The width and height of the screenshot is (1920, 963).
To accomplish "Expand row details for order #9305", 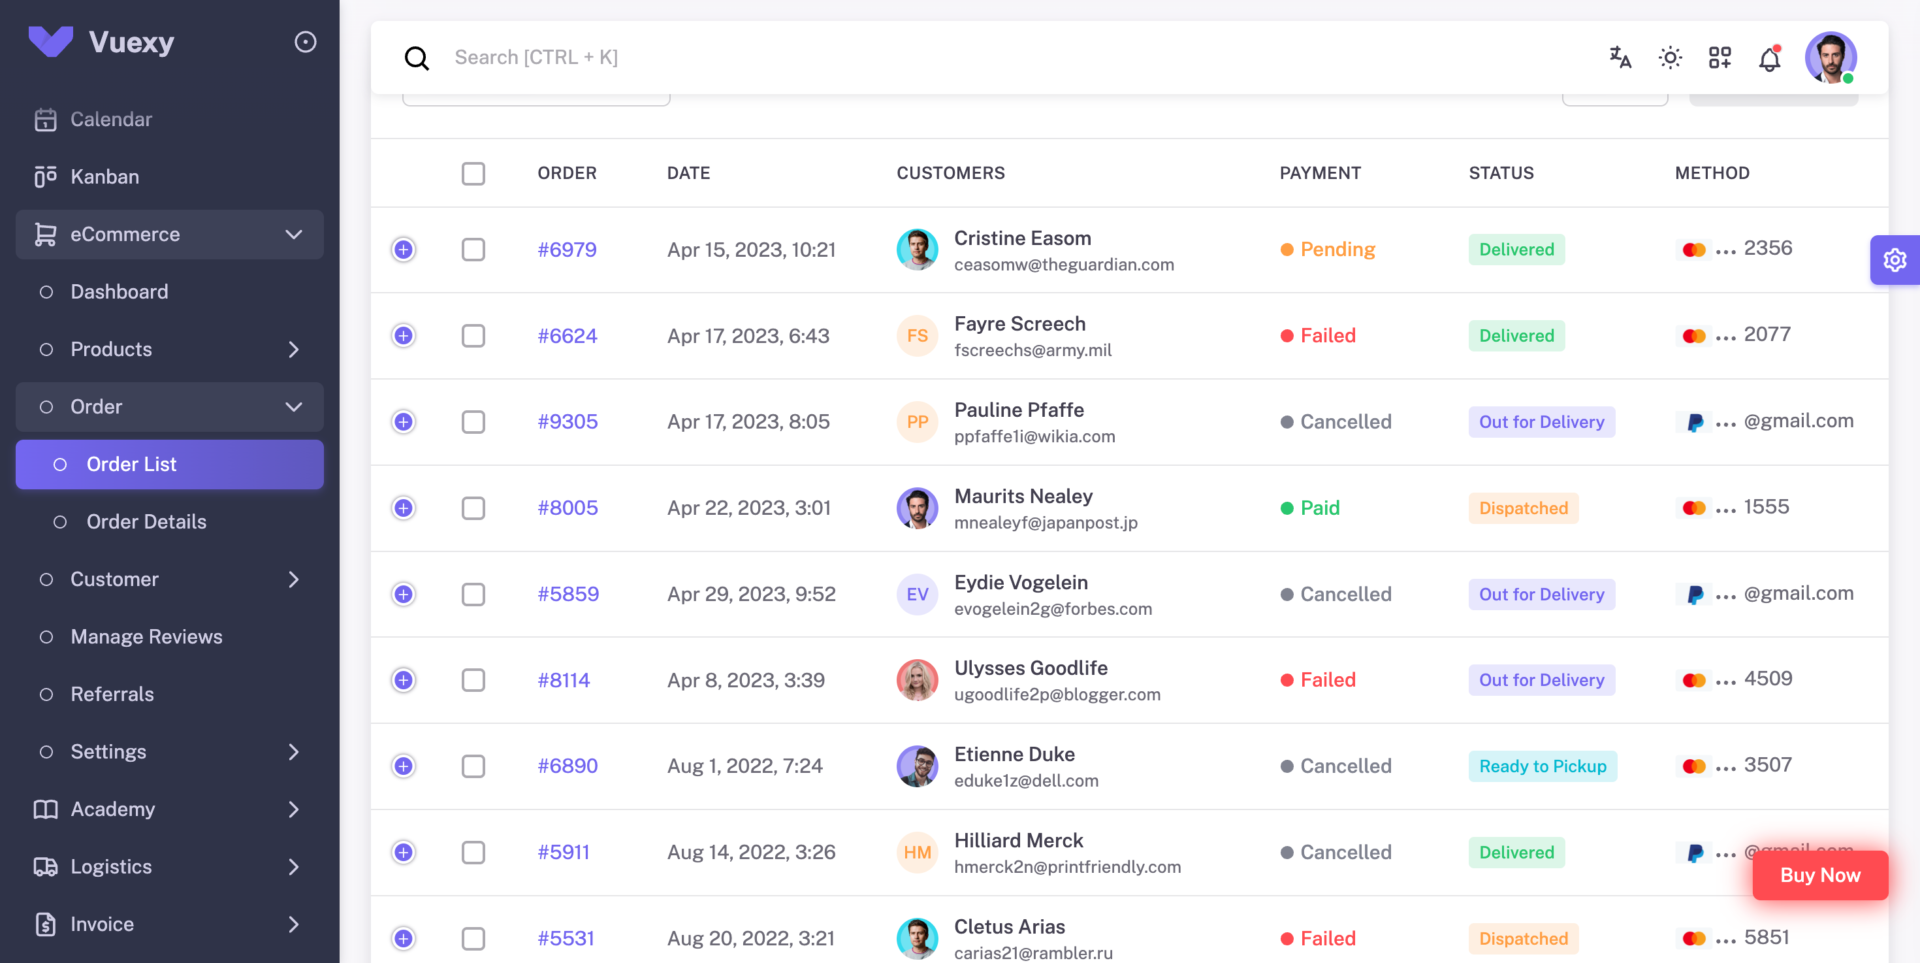I will click(x=404, y=422).
